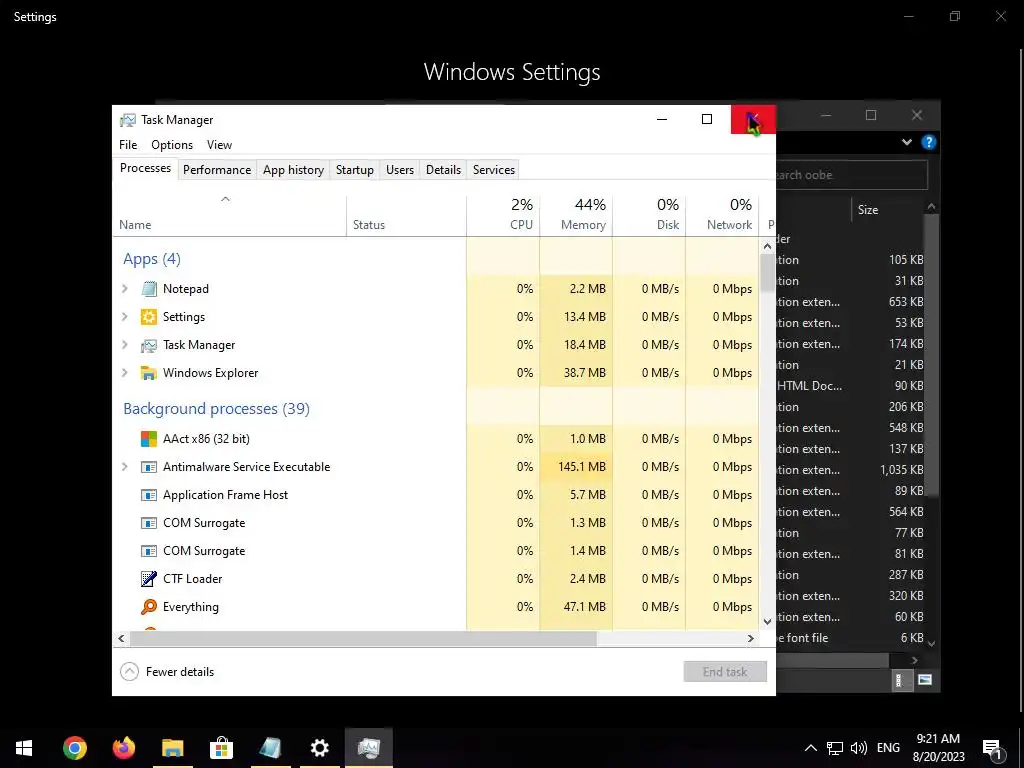Click the Task Manager title bar icon
The image size is (1024, 768).
coord(128,120)
